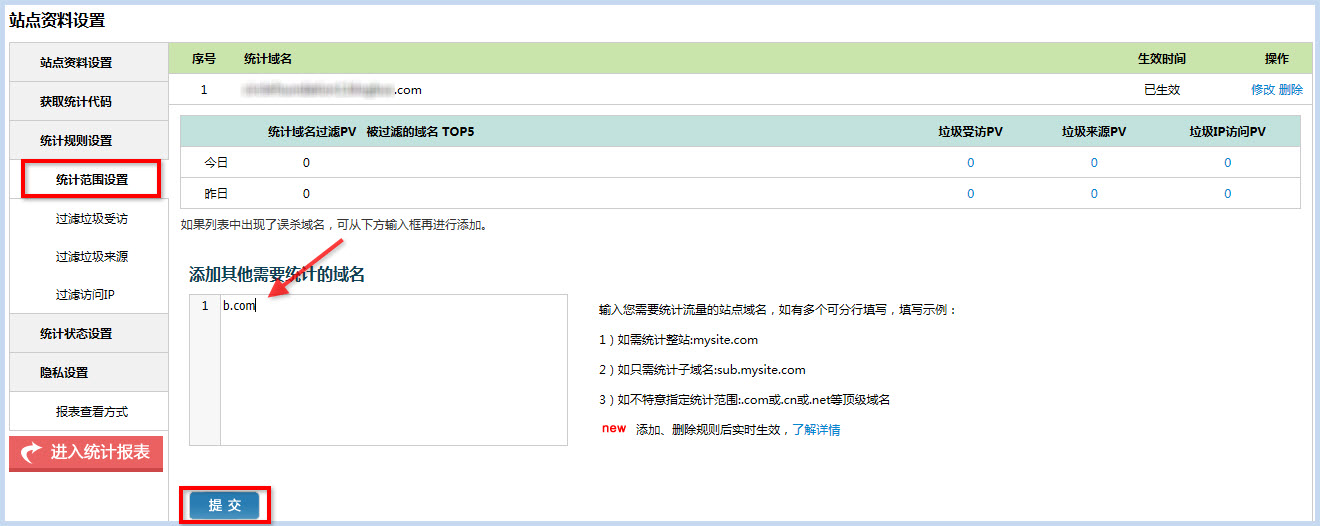Click the 垃圾来源PV column header
This screenshot has height=526, width=1320.
click(1094, 131)
